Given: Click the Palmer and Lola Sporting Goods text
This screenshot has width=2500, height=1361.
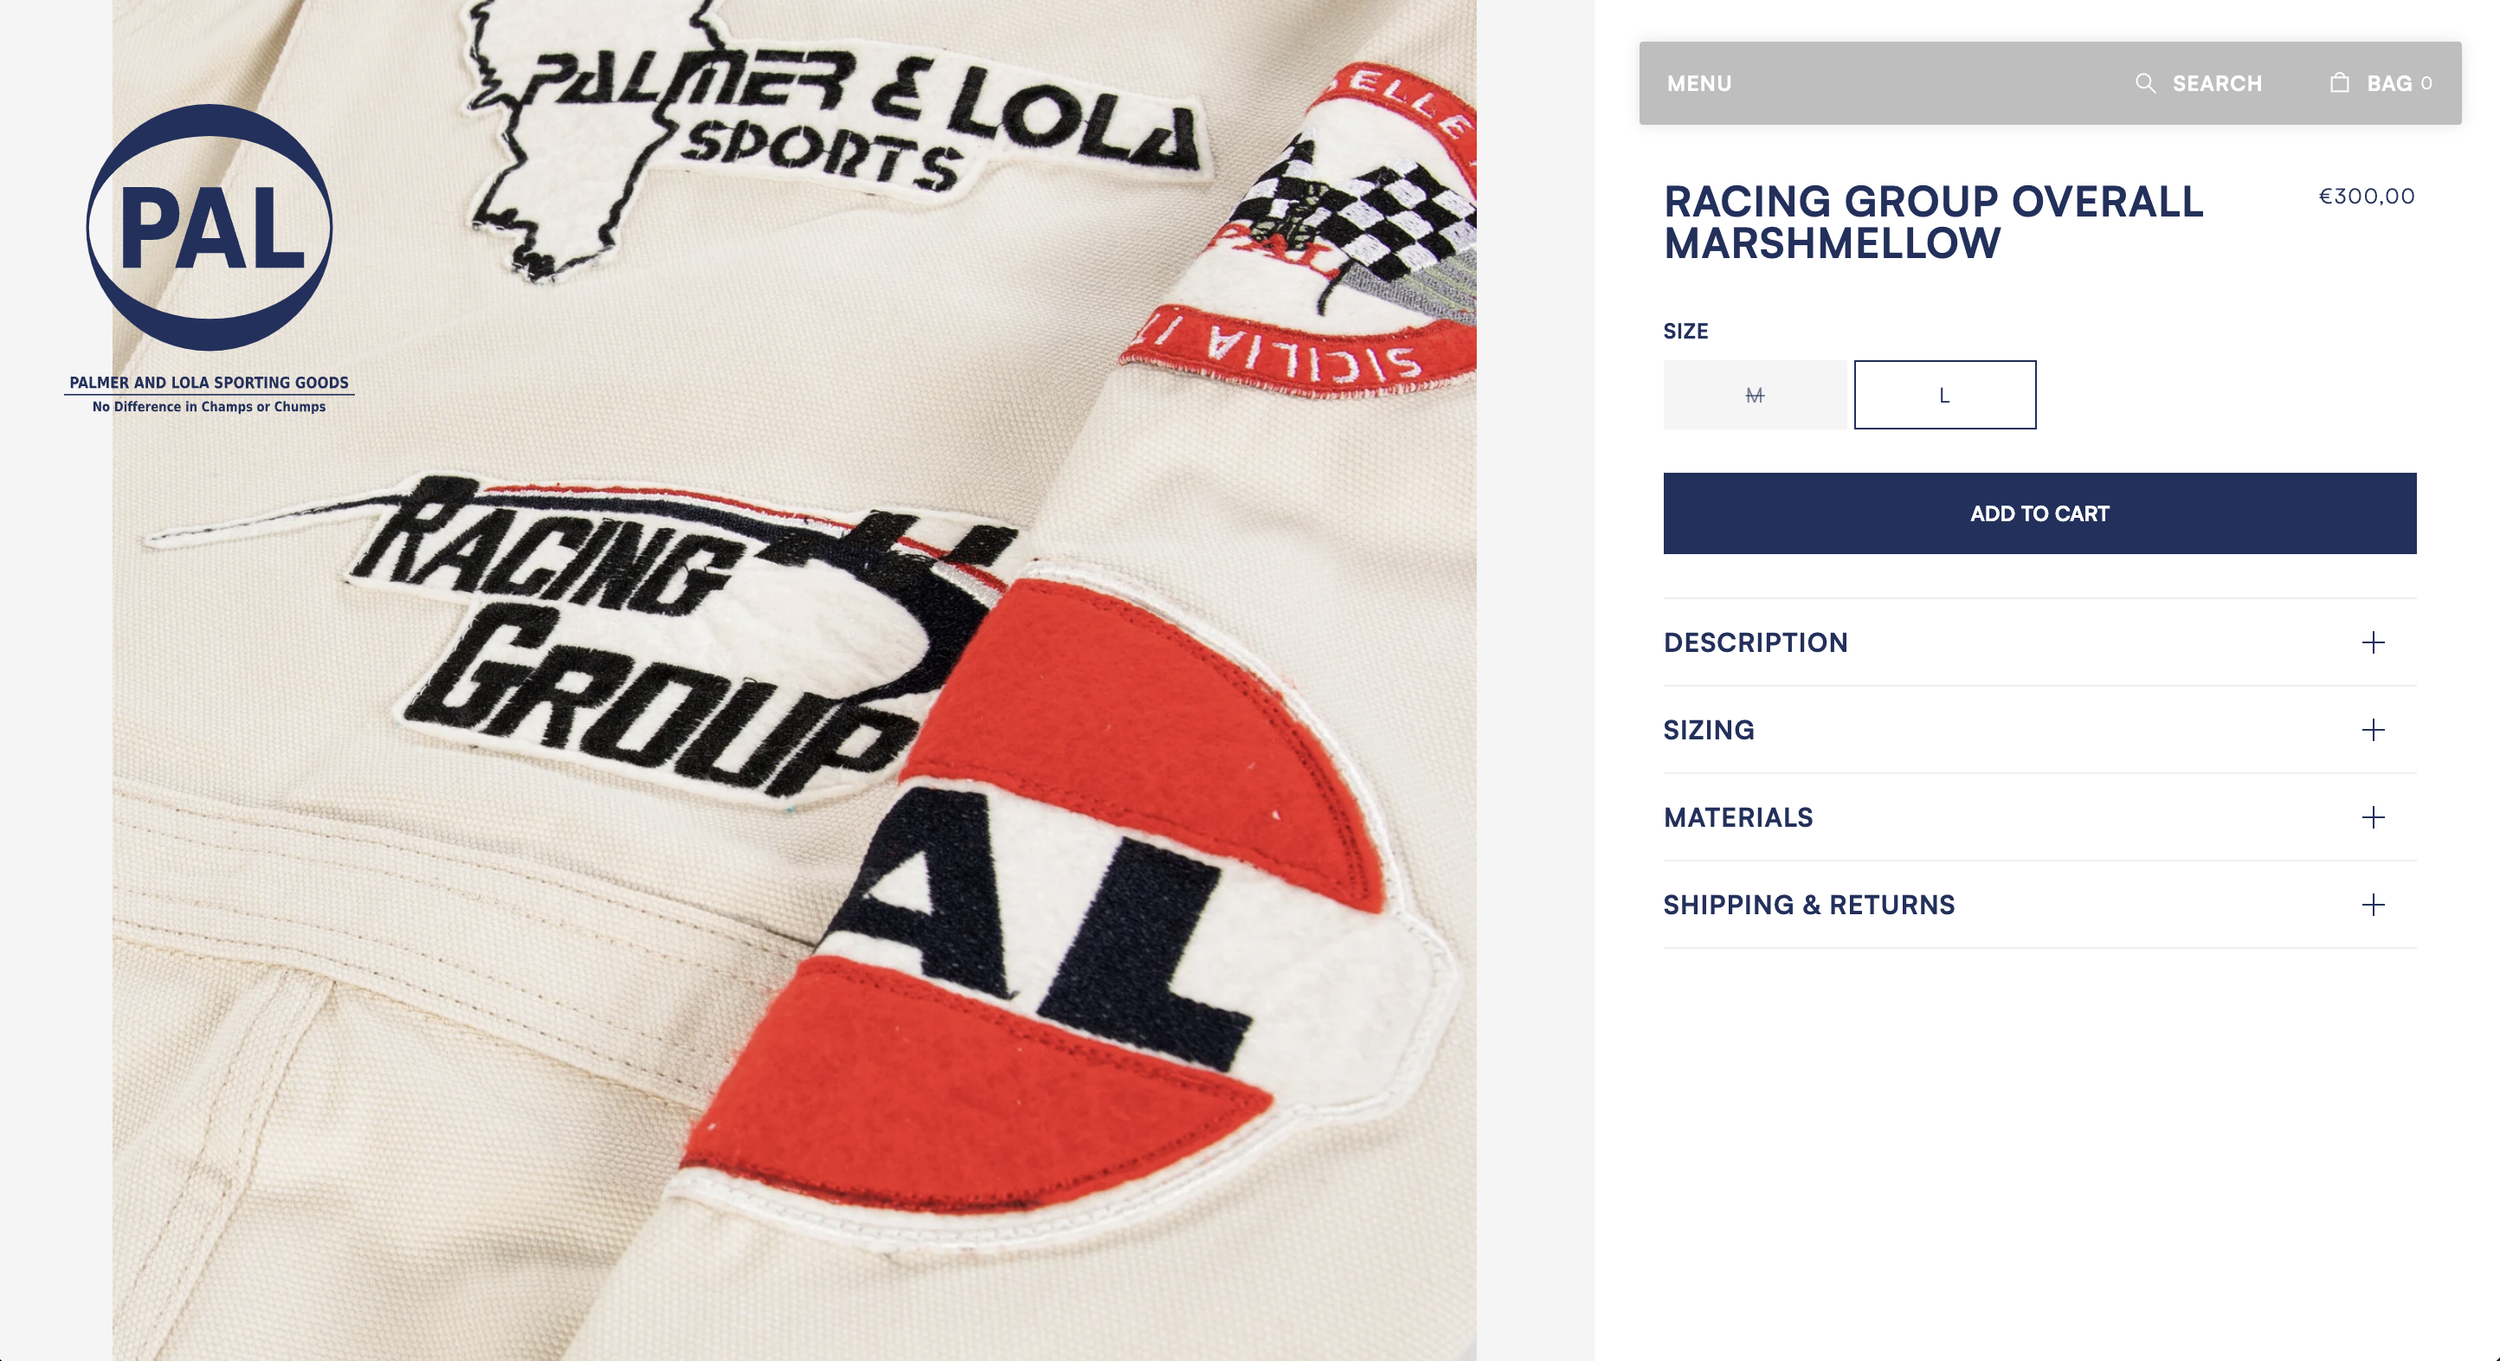Looking at the screenshot, I should (209, 383).
